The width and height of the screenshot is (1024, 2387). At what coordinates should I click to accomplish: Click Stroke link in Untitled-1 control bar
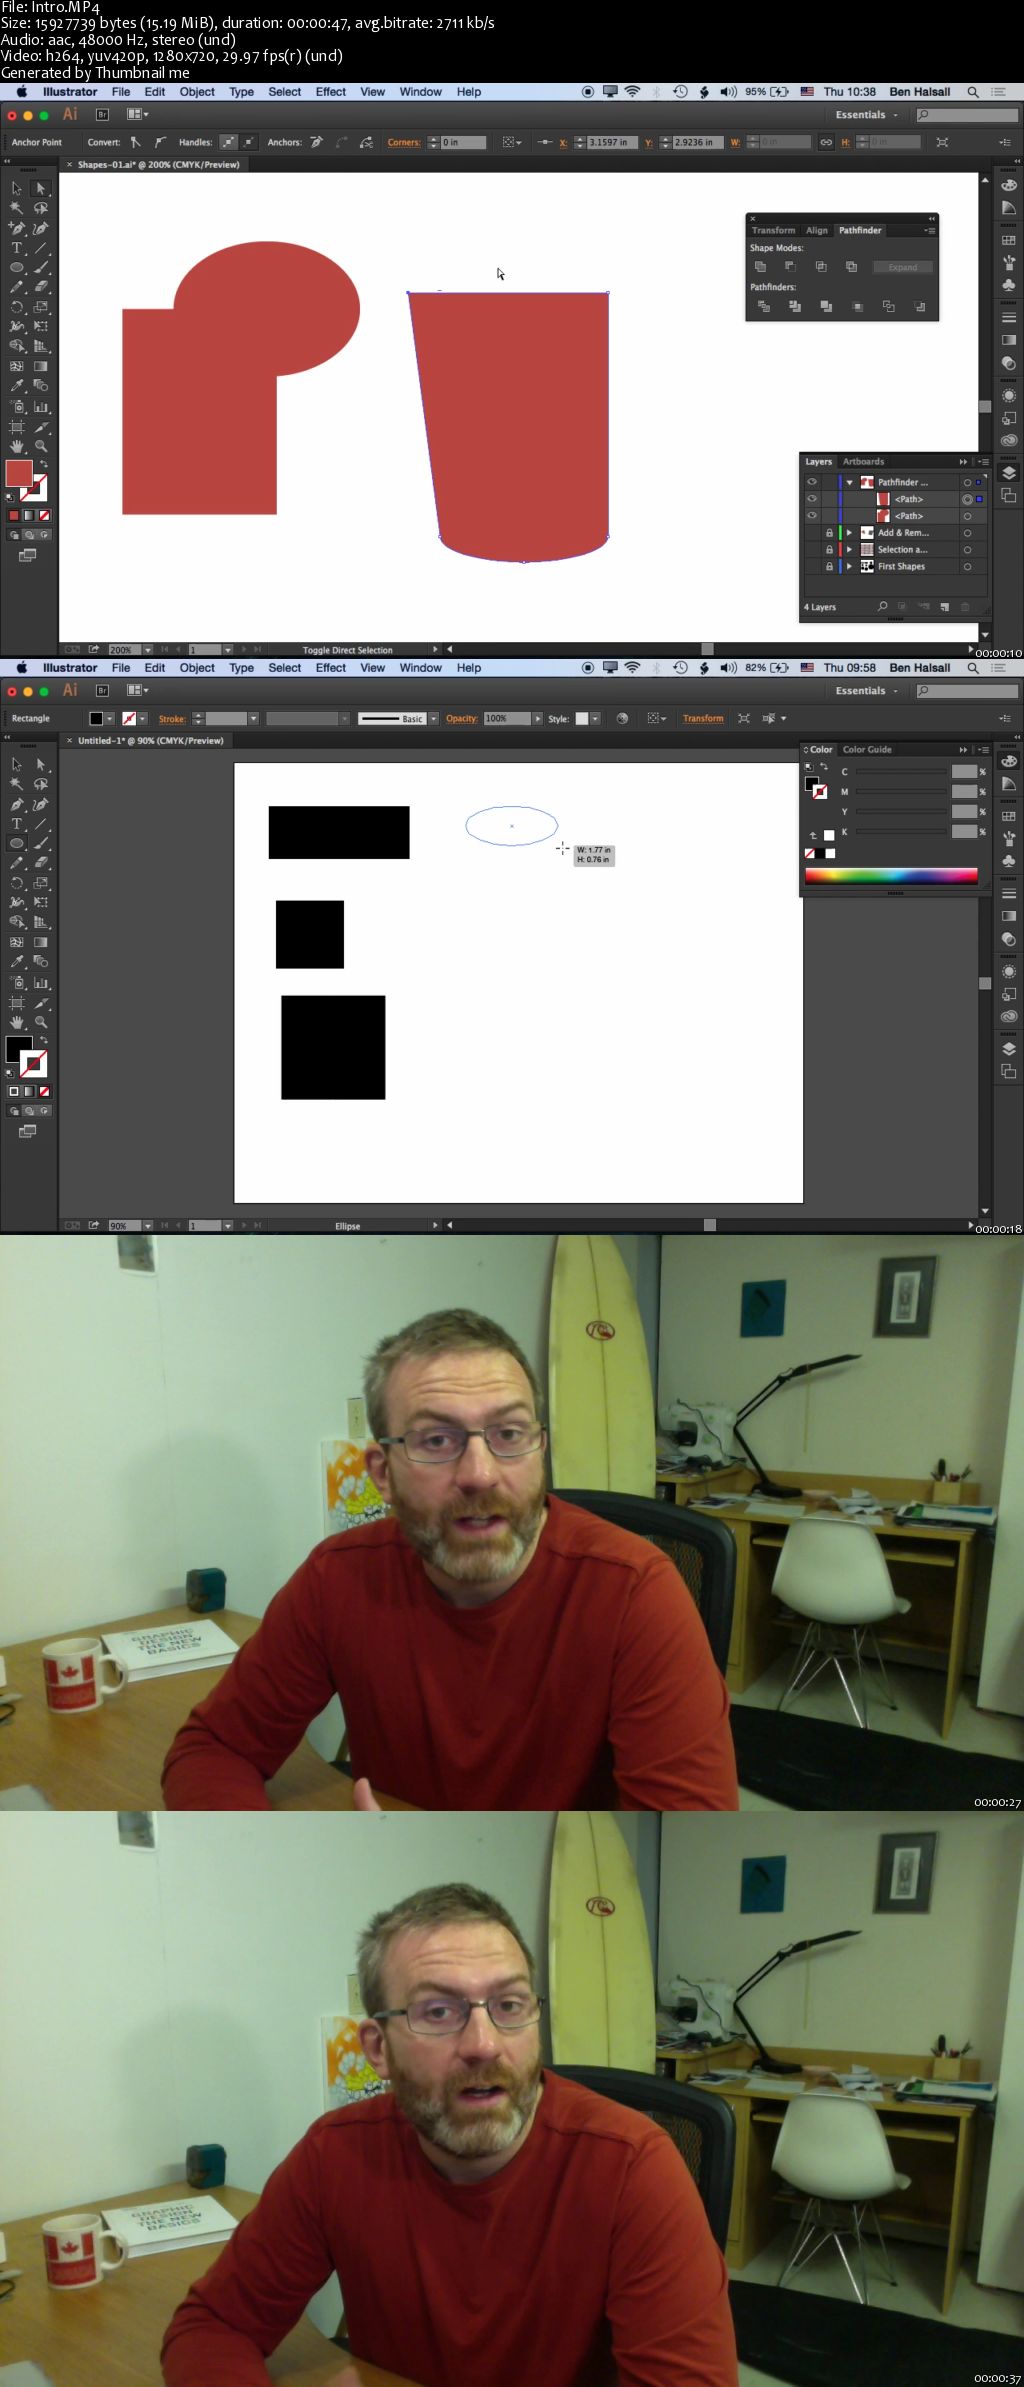click(x=172, y=719)
